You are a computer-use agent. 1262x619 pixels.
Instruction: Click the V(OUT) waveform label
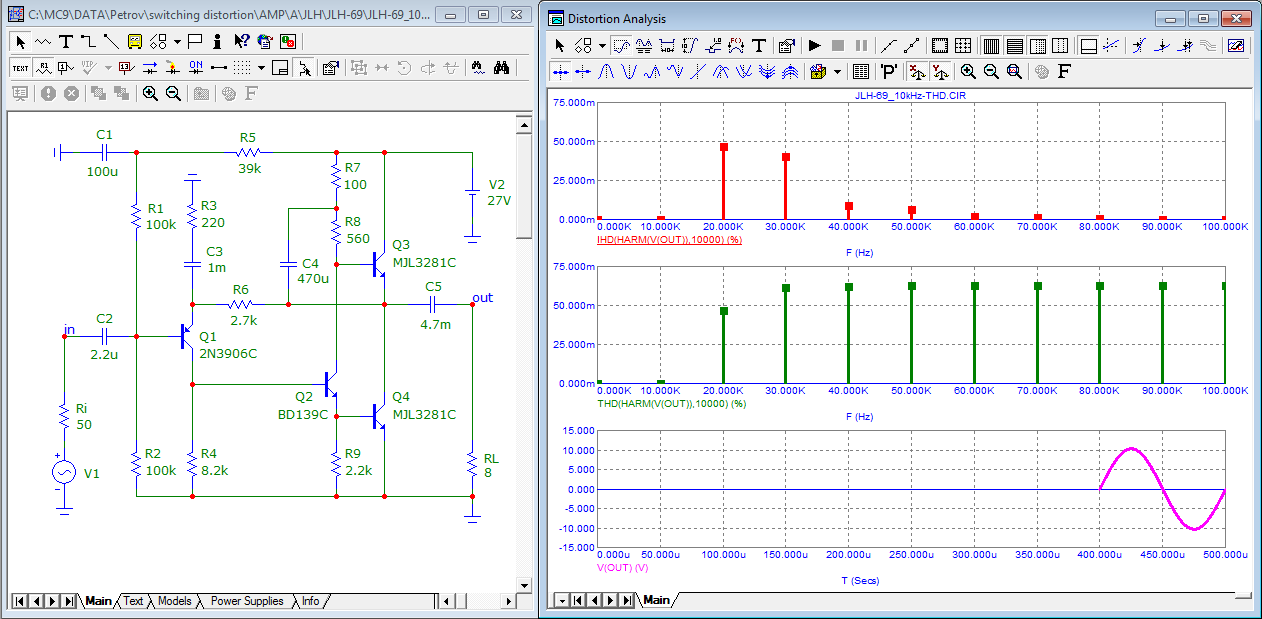623,567
